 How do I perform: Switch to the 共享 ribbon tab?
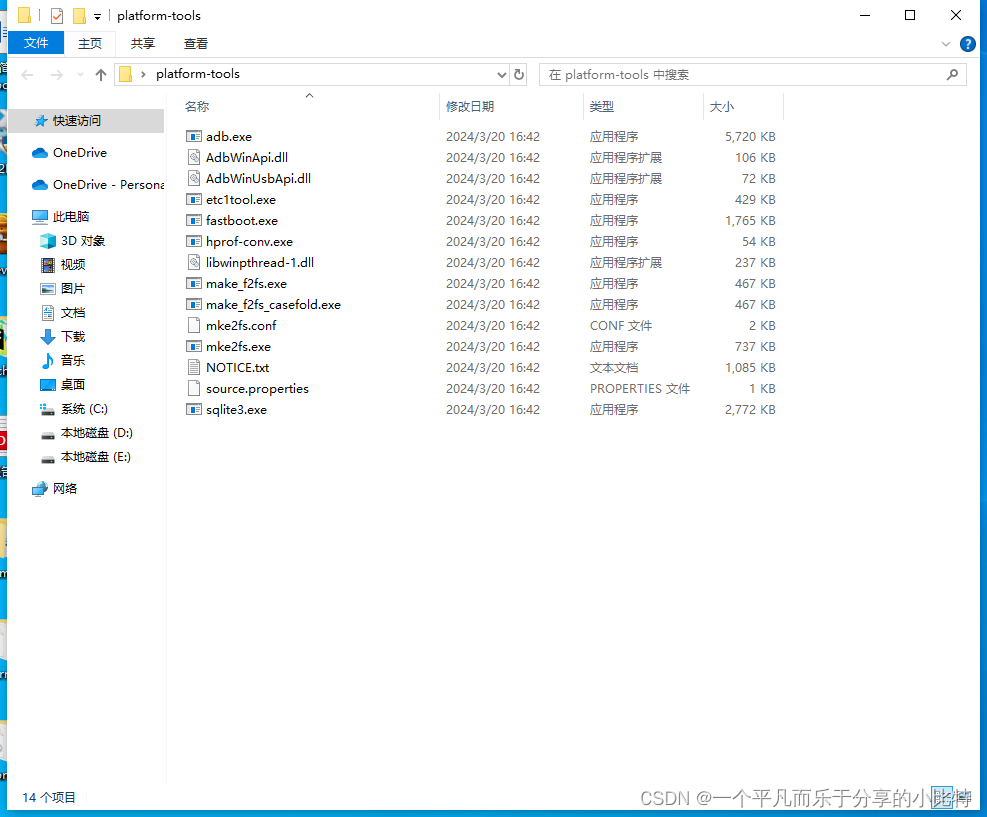[x=143, y=43]
